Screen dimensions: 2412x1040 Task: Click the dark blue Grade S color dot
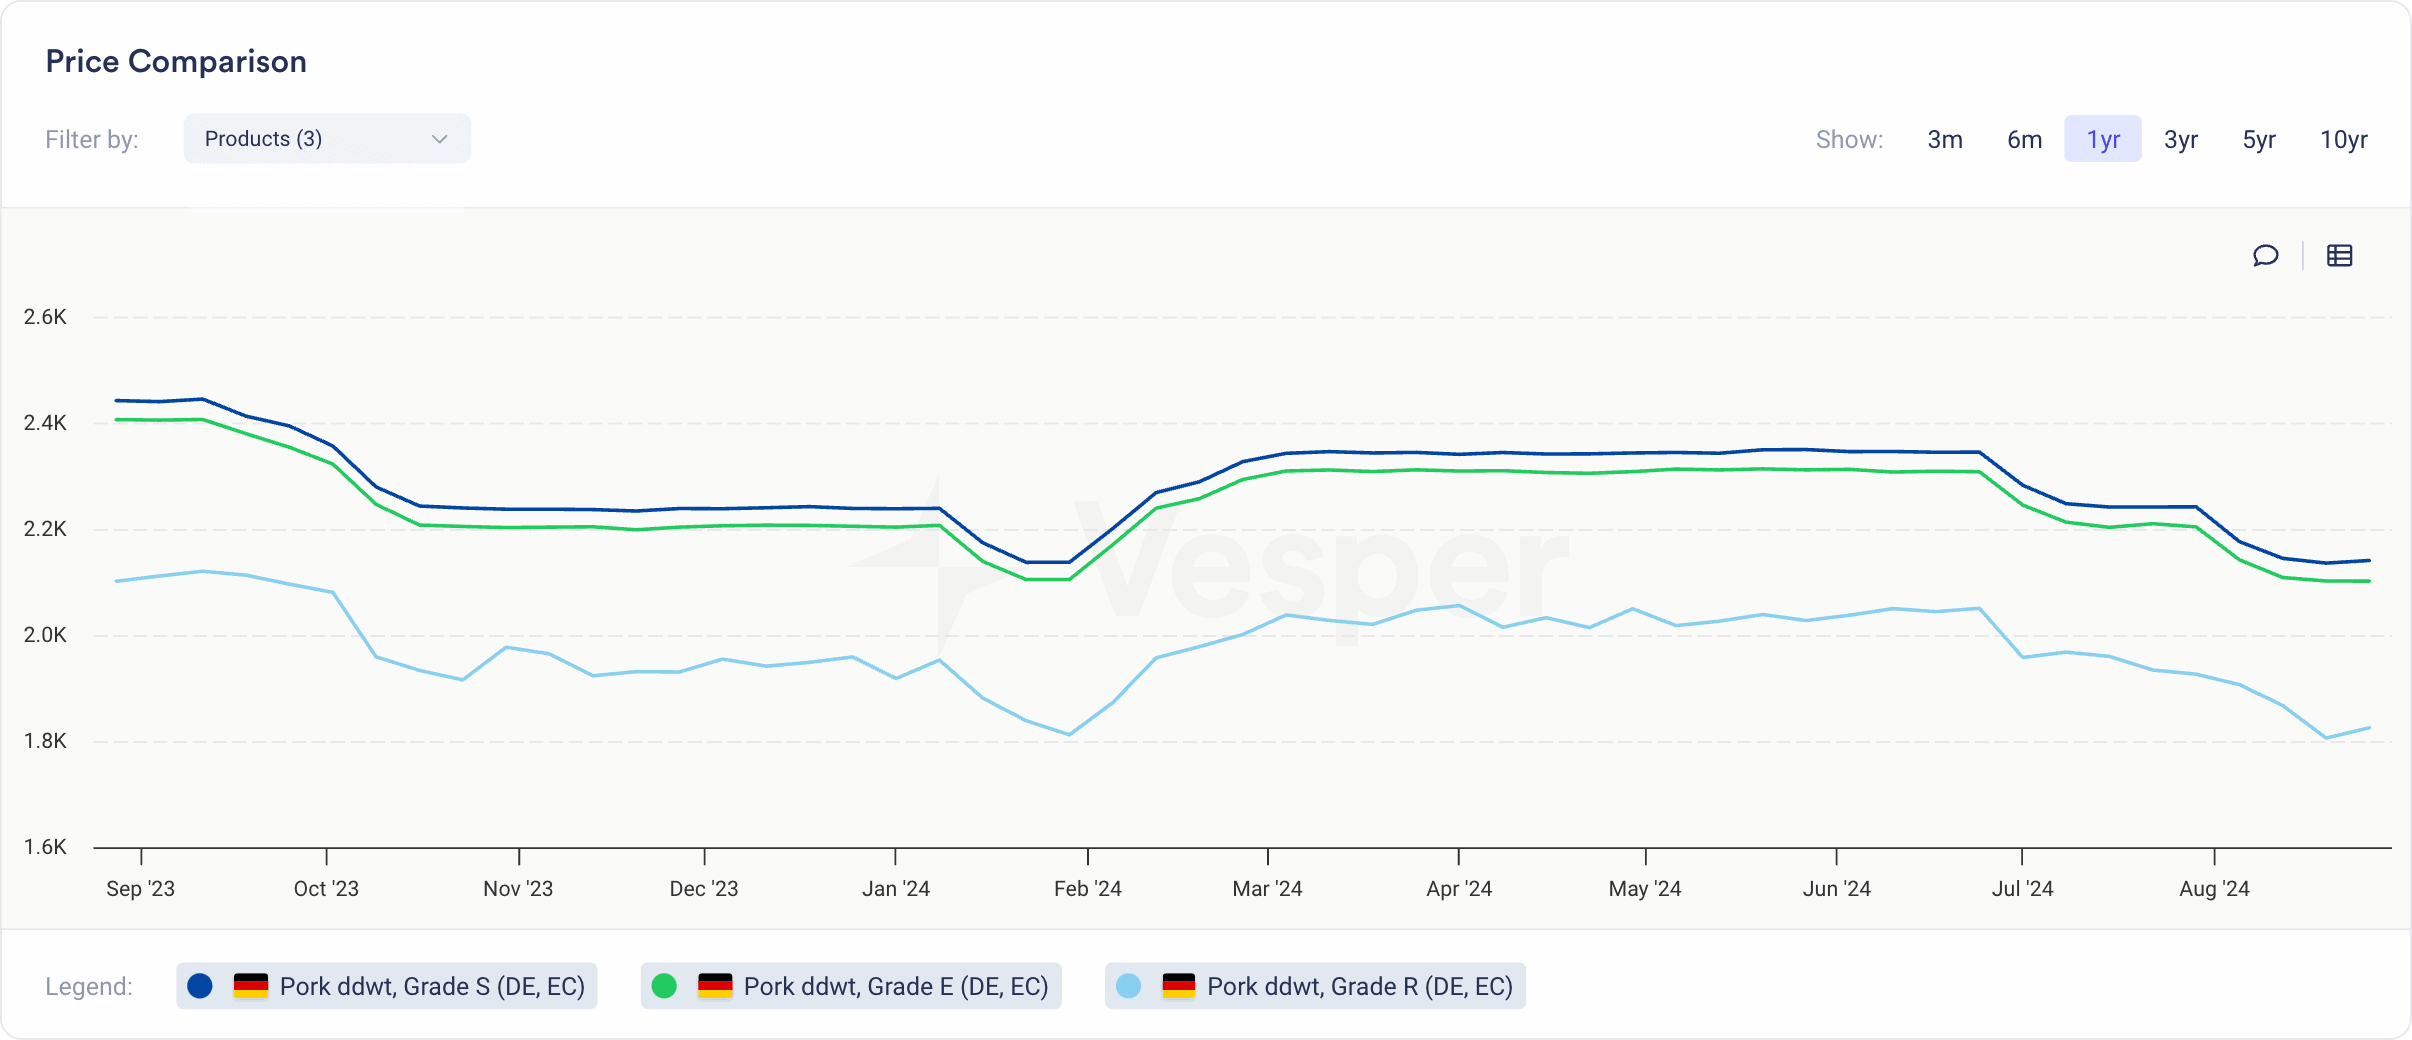coord(200,986)
